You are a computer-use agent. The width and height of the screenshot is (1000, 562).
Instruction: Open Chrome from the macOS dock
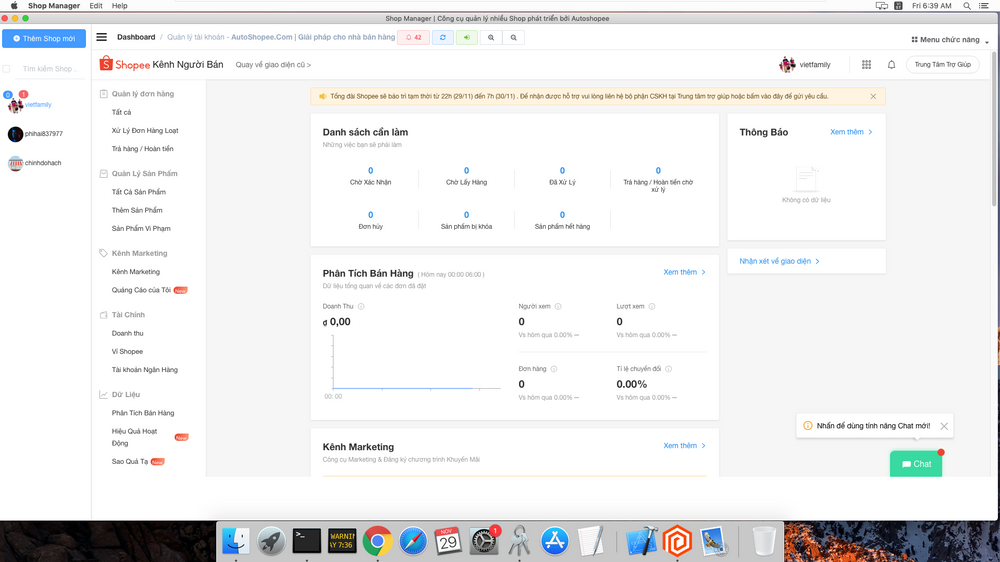pos(377,541)
